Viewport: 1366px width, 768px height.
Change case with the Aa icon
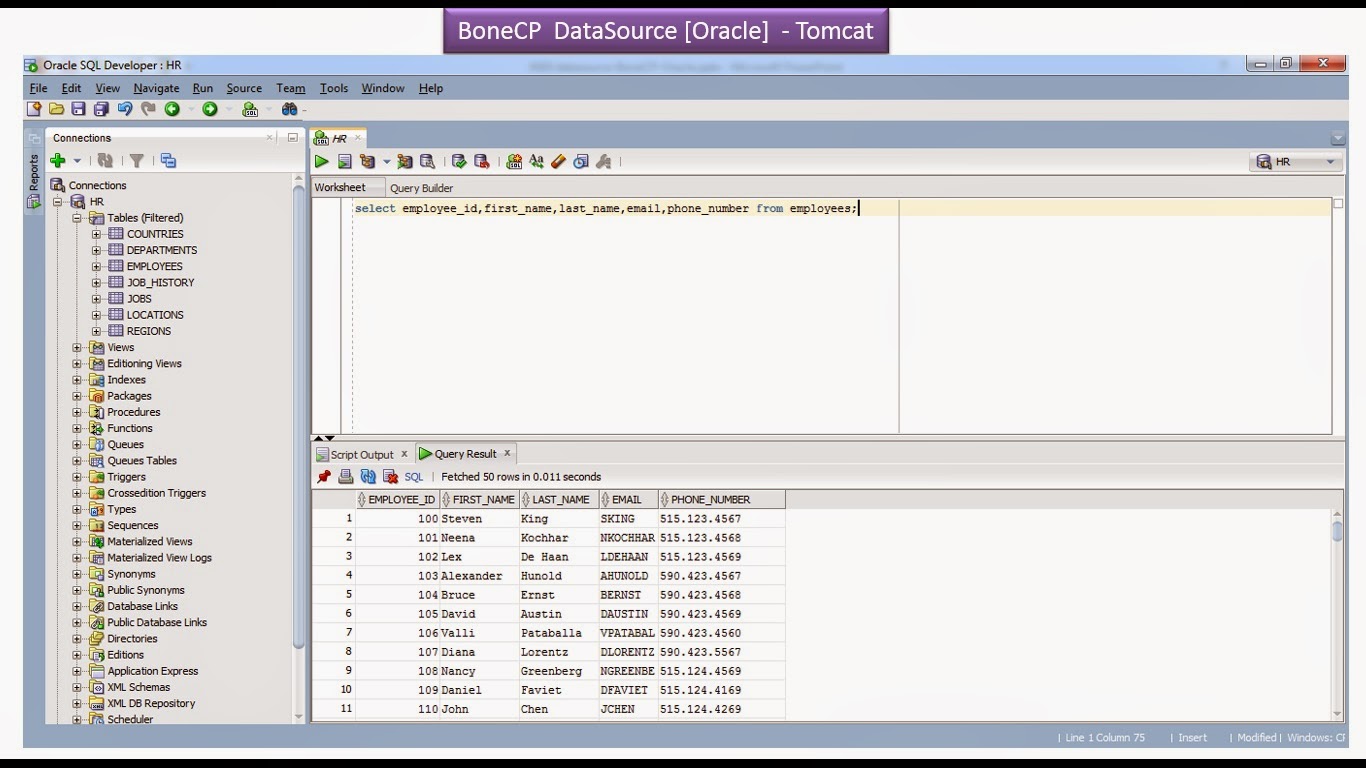point(537,161)
